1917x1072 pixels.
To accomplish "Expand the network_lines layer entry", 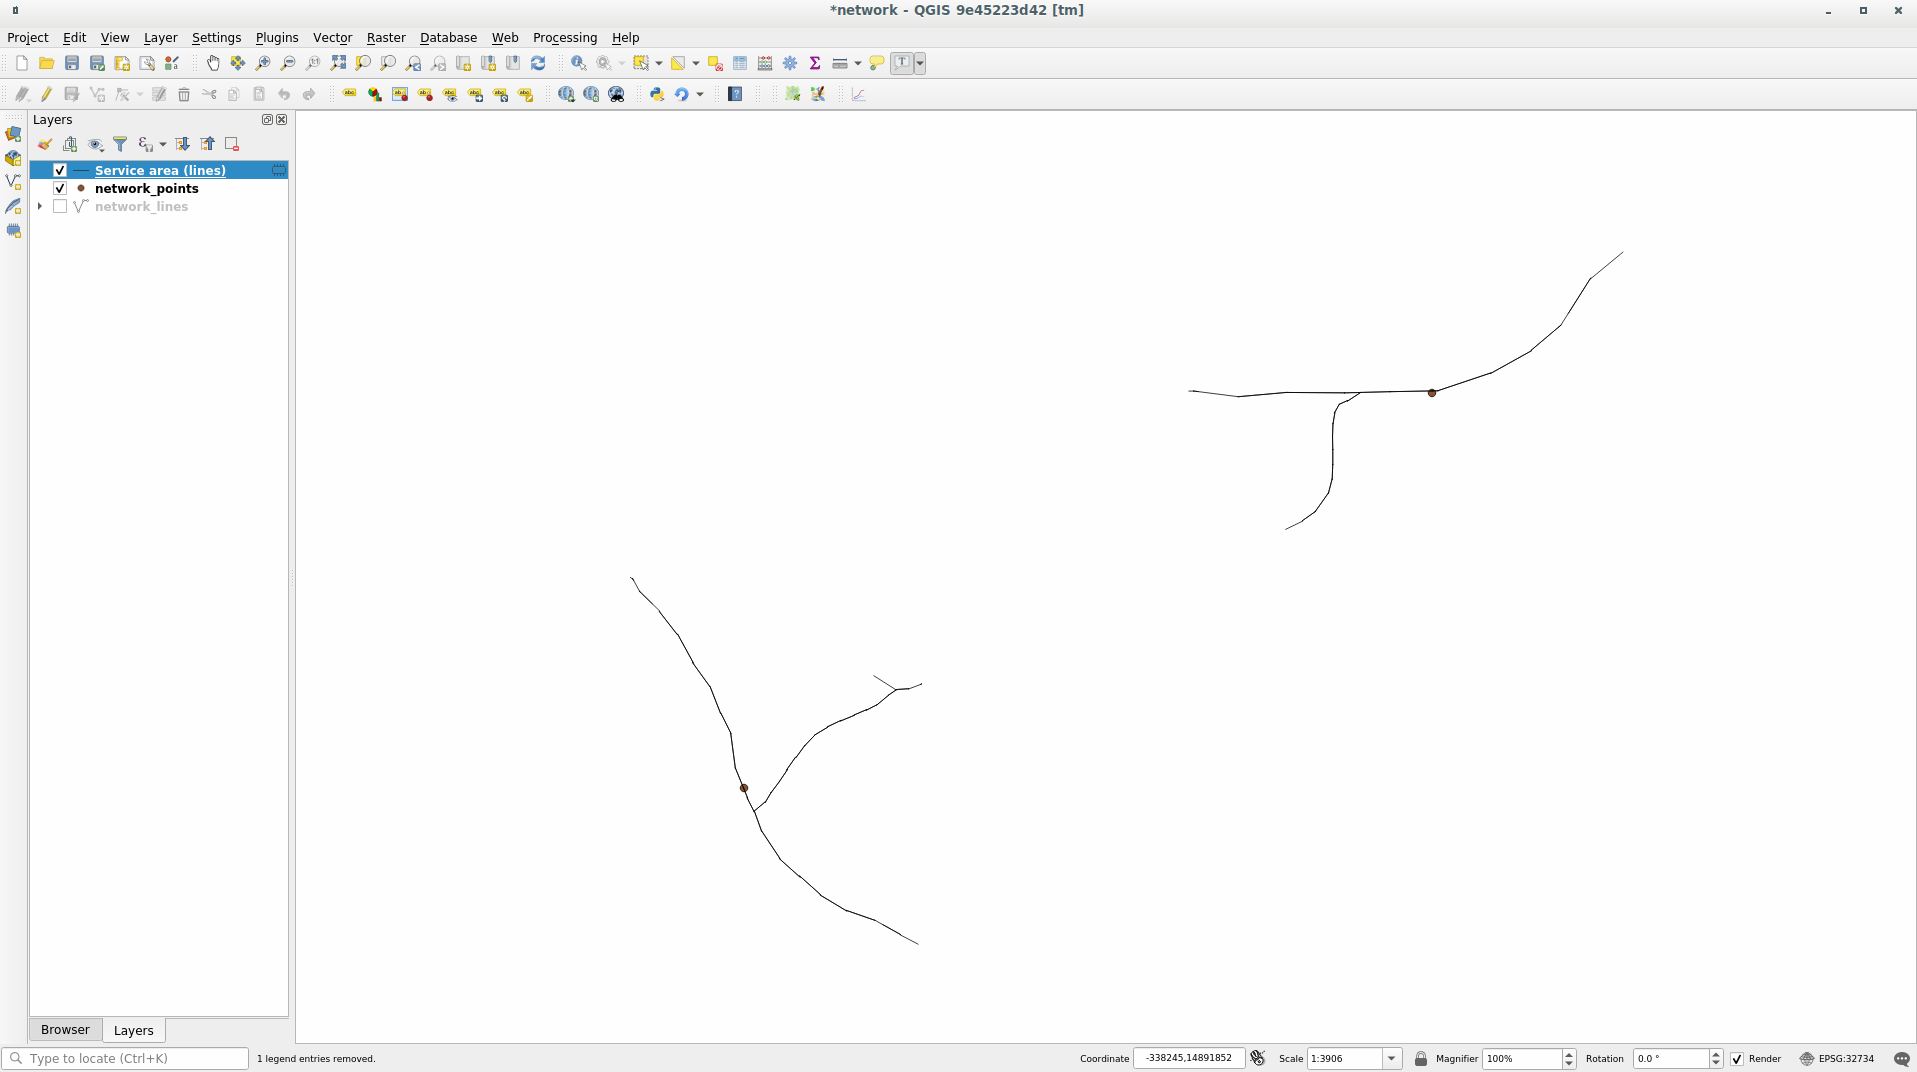I will pos(39,207).
